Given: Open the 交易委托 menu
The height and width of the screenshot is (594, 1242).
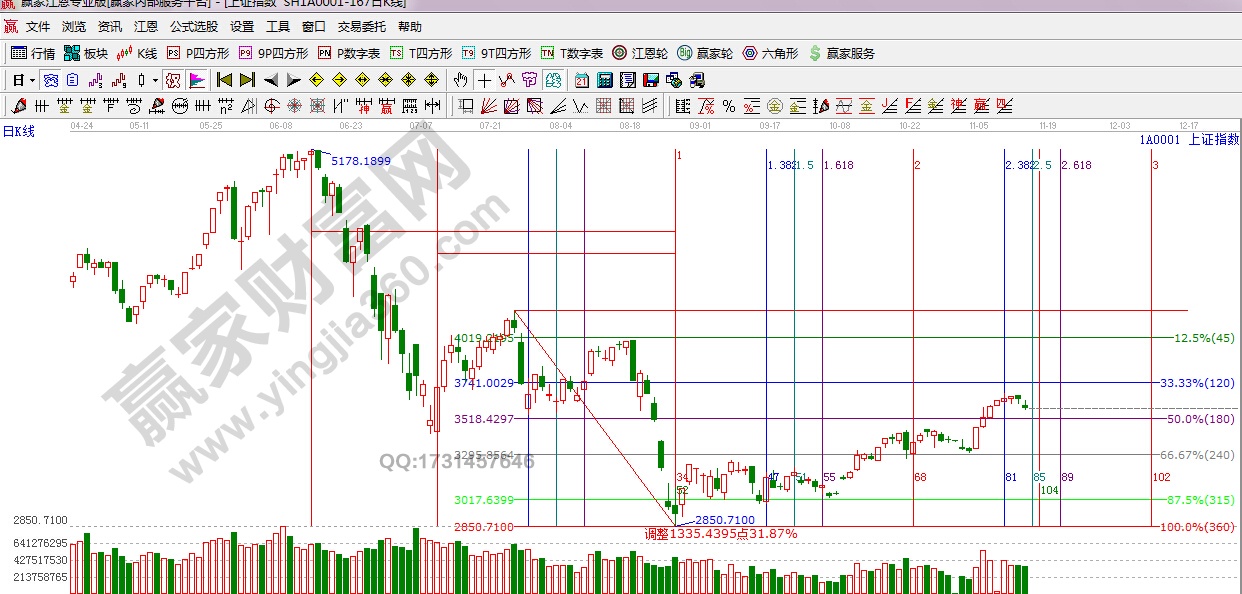Looking at the screenshot, I should pyautogui.click(x=362, y=27).
